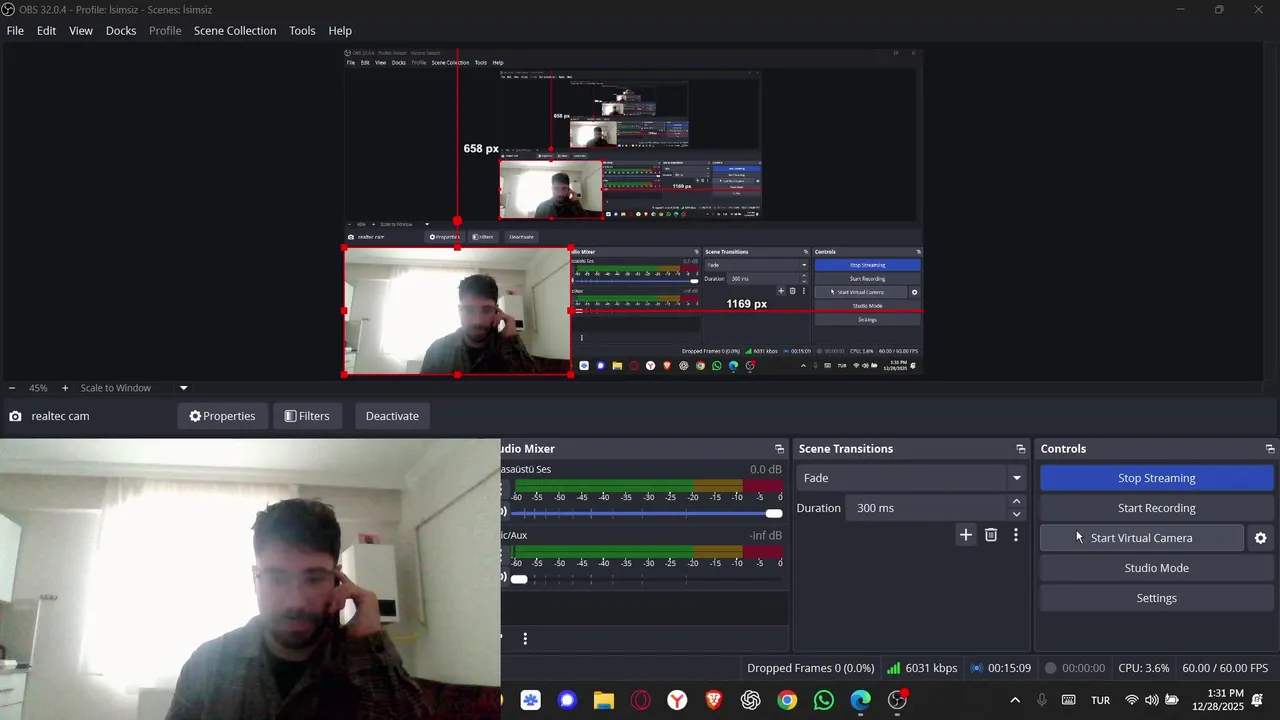Open OBS Studio from the taskbar

pyautogui.click(x=897, y=700)
